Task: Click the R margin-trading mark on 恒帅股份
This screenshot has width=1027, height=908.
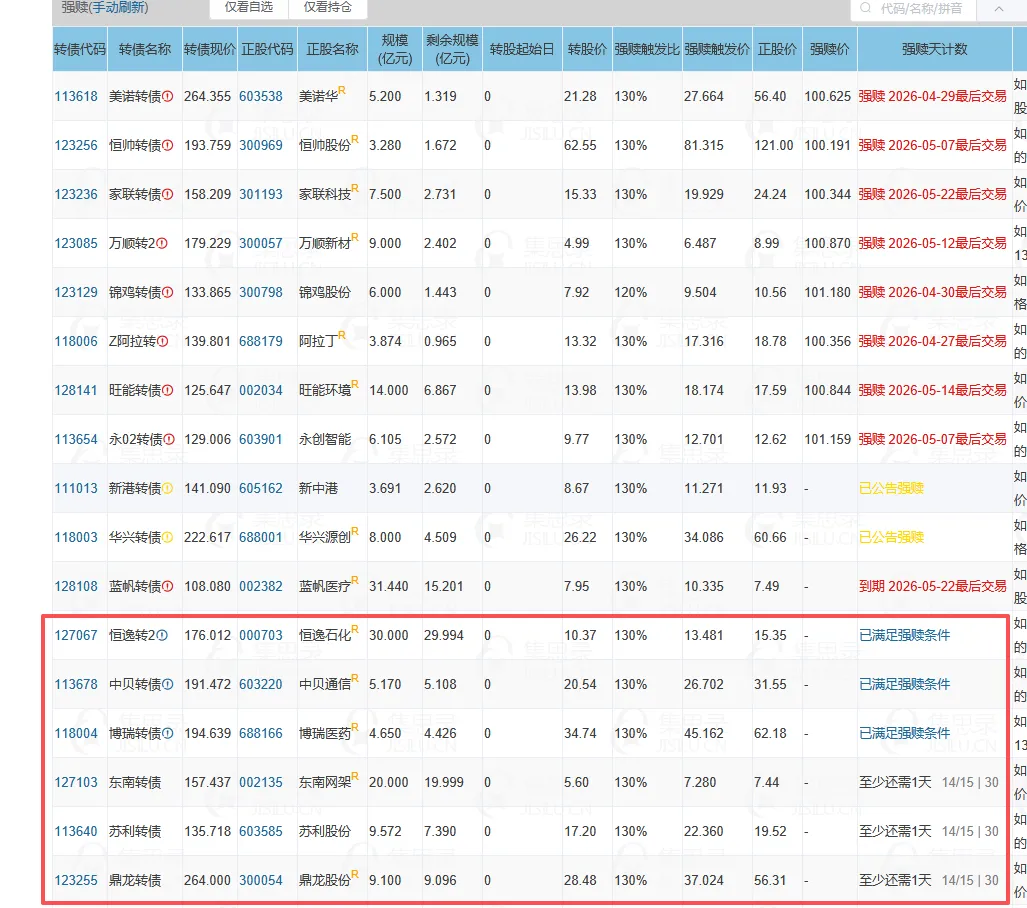Action: 355,139
